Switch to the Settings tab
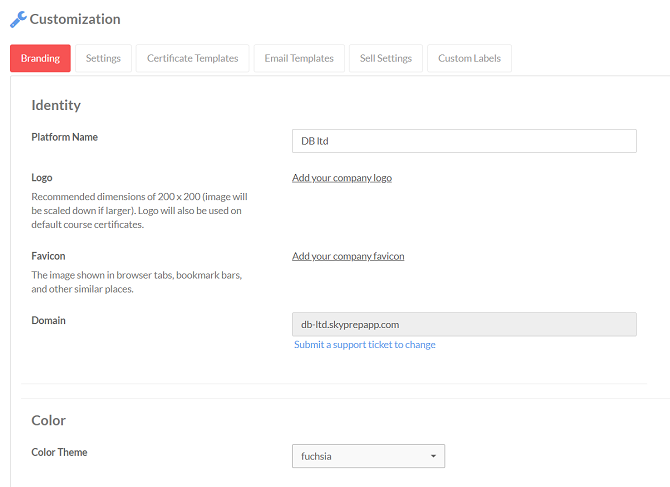Image resolution: width=670 pixels, height=487 pixels. click(x=103, y=58)
